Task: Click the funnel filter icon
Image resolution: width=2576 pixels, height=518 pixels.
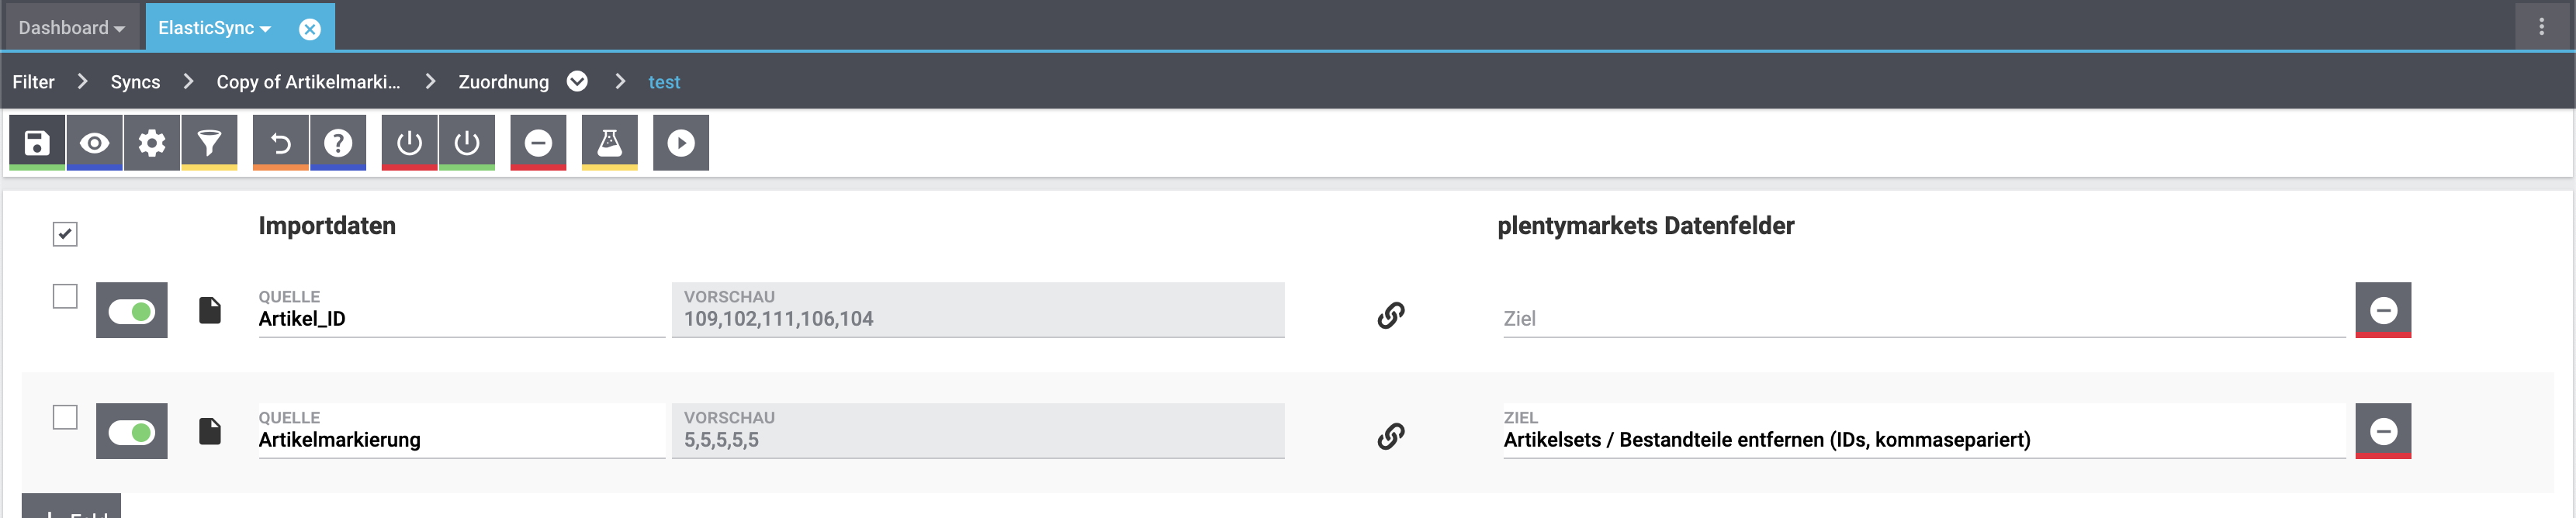Action: point(209,143)
